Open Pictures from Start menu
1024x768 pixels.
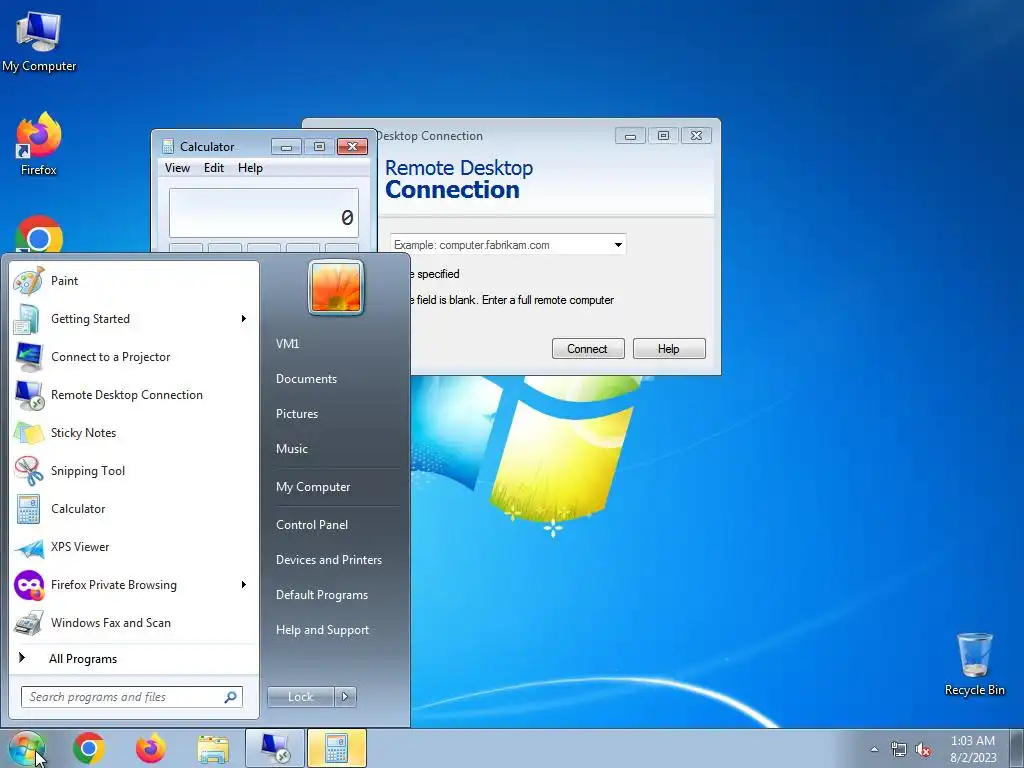(x=296, y=414)
